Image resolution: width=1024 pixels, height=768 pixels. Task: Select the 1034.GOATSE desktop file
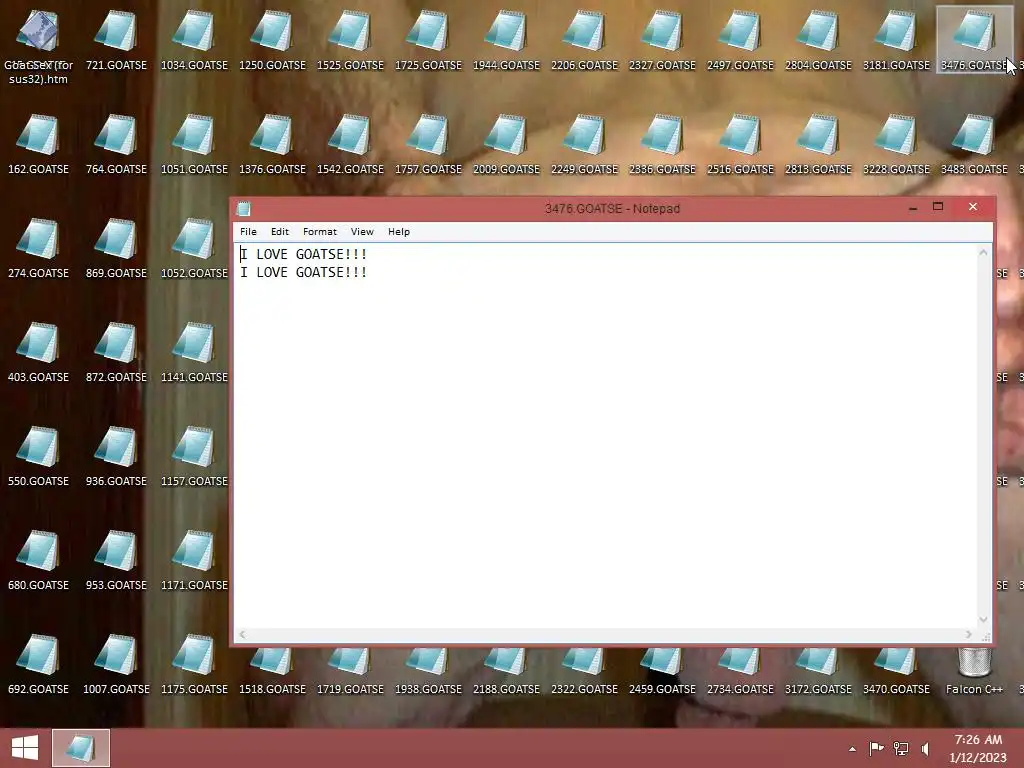pyautogui.click(x=194, y=40)
